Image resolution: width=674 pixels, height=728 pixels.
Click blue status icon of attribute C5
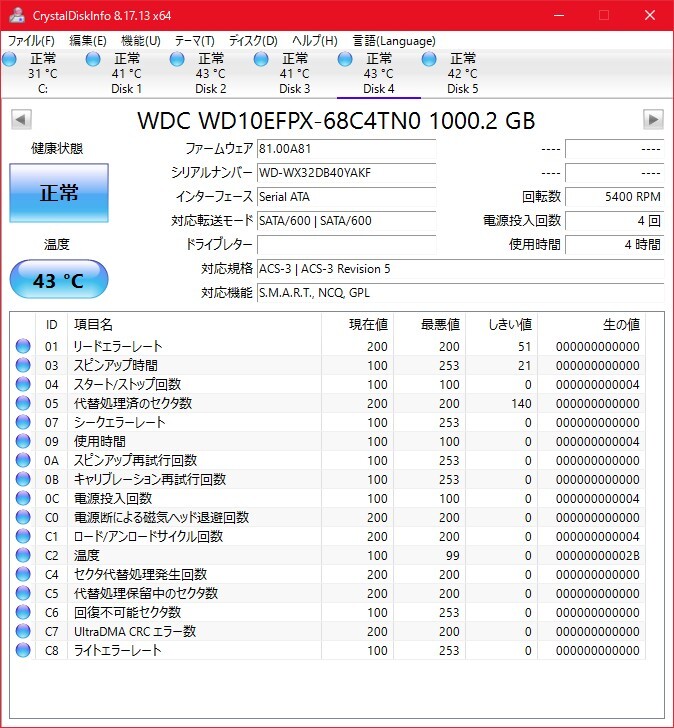tap(23, 593)
